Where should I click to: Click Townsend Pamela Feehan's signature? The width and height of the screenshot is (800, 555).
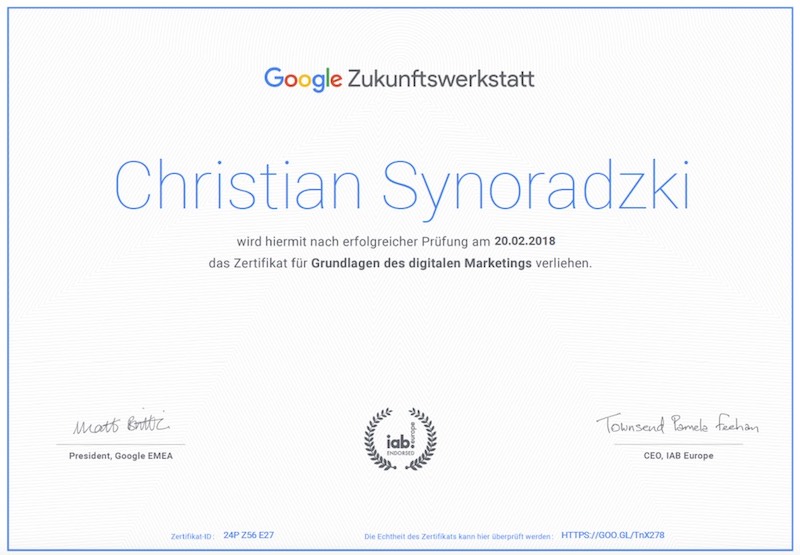click(x=677, y=425)
